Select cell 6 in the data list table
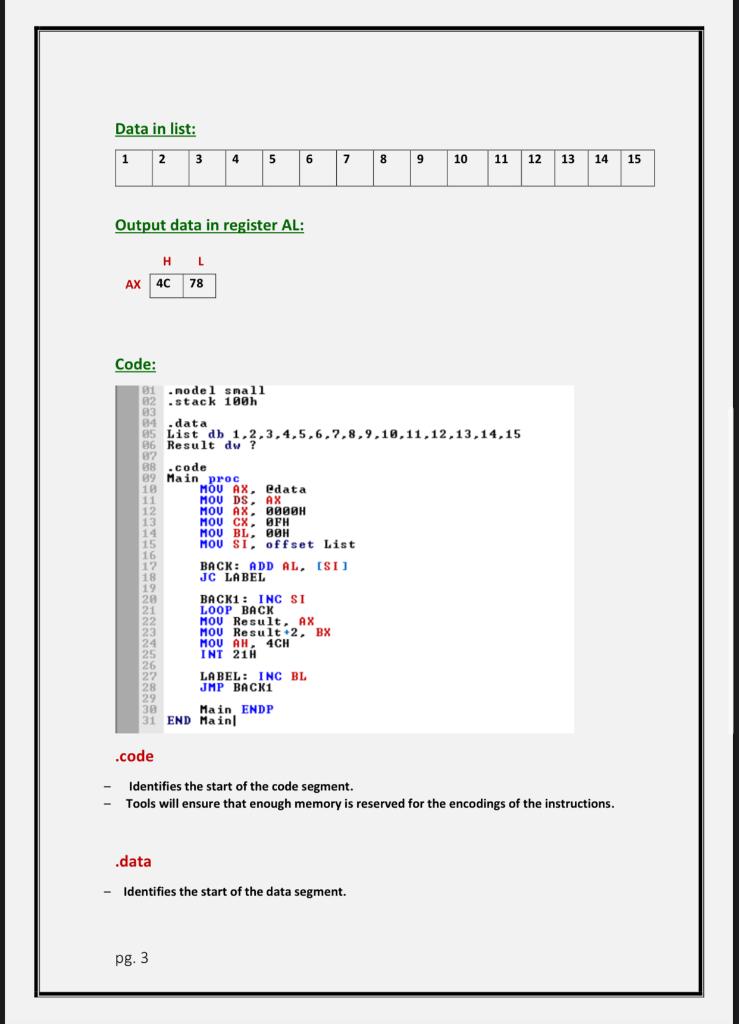 click(x=319, y=168)
